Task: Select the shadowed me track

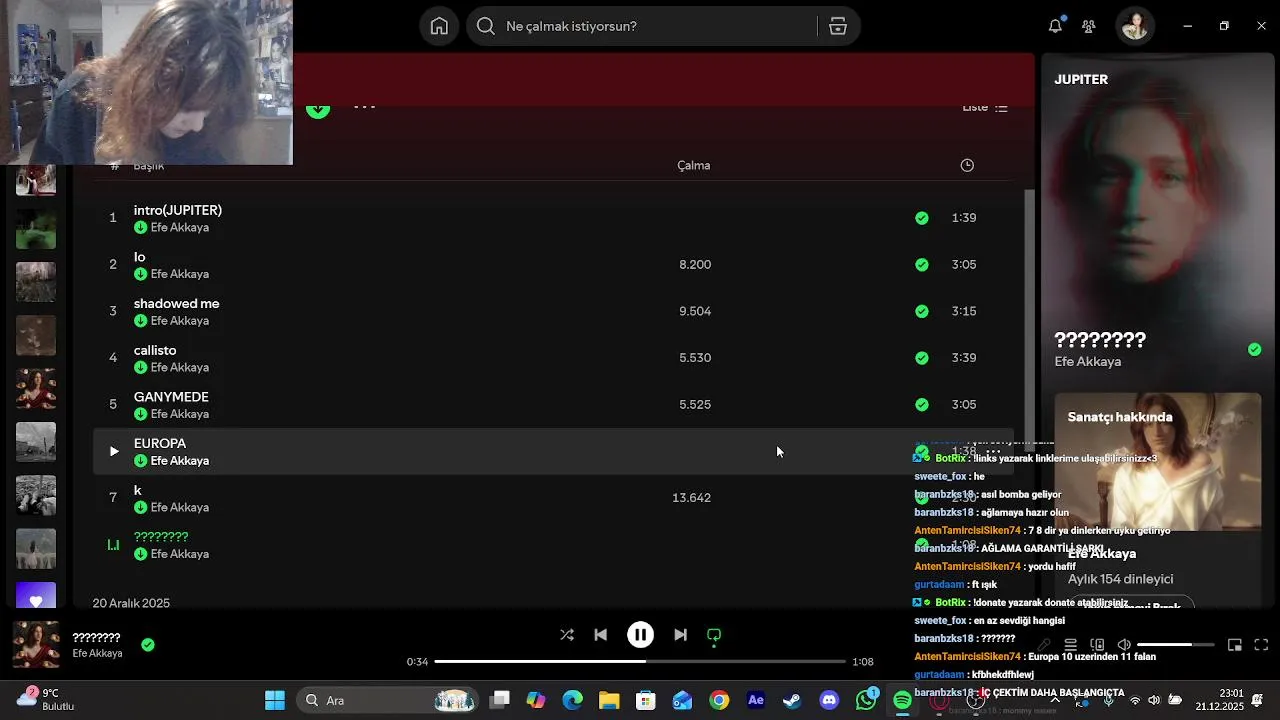Action: (x=177, y=303)
